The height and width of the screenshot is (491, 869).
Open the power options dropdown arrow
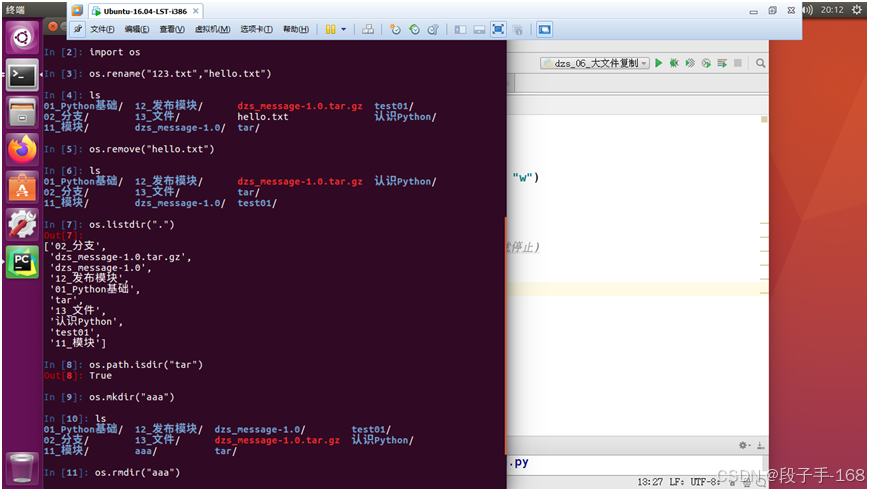click(x=344, y=29)
